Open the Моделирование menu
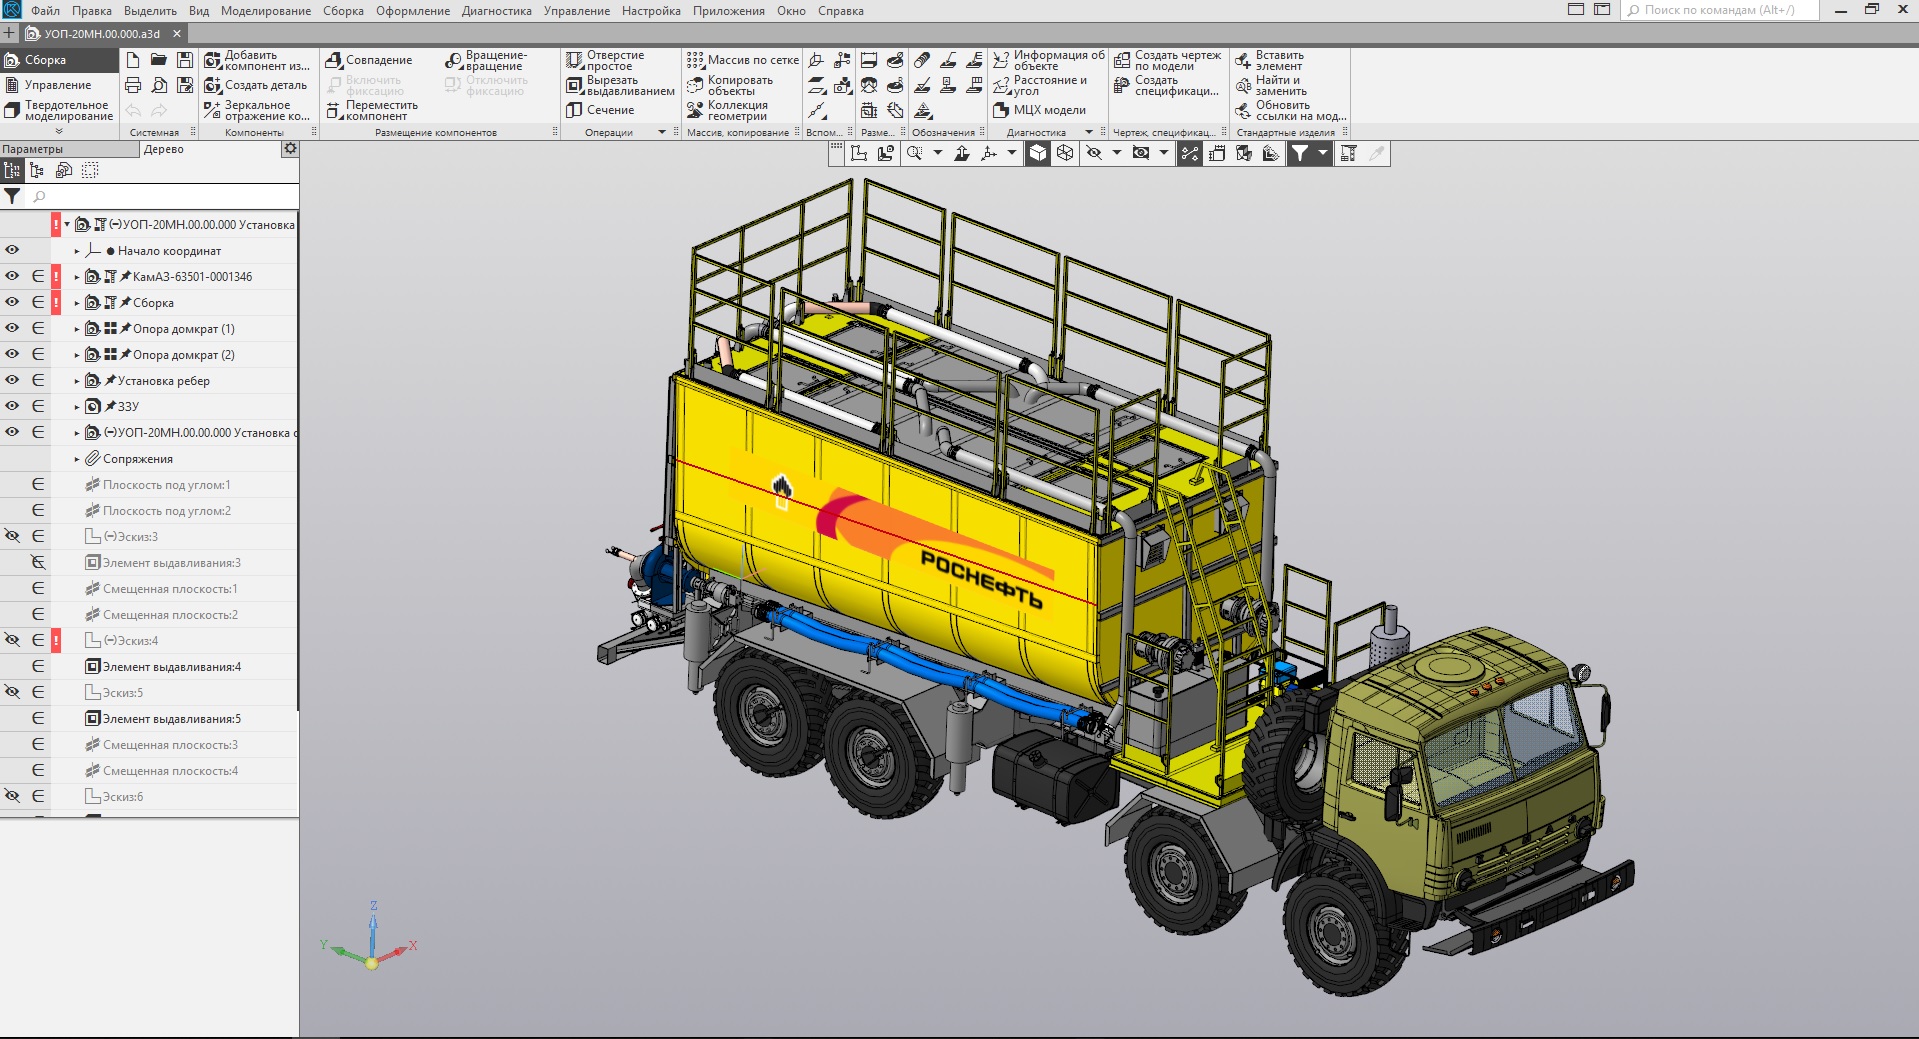The image size is (1919, 1039). [266, 11]
